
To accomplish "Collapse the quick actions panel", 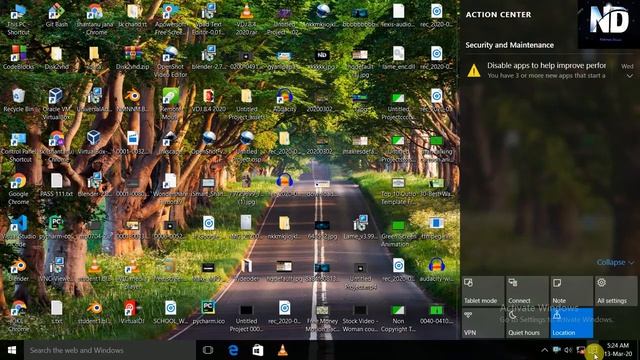I will [615, 262].
